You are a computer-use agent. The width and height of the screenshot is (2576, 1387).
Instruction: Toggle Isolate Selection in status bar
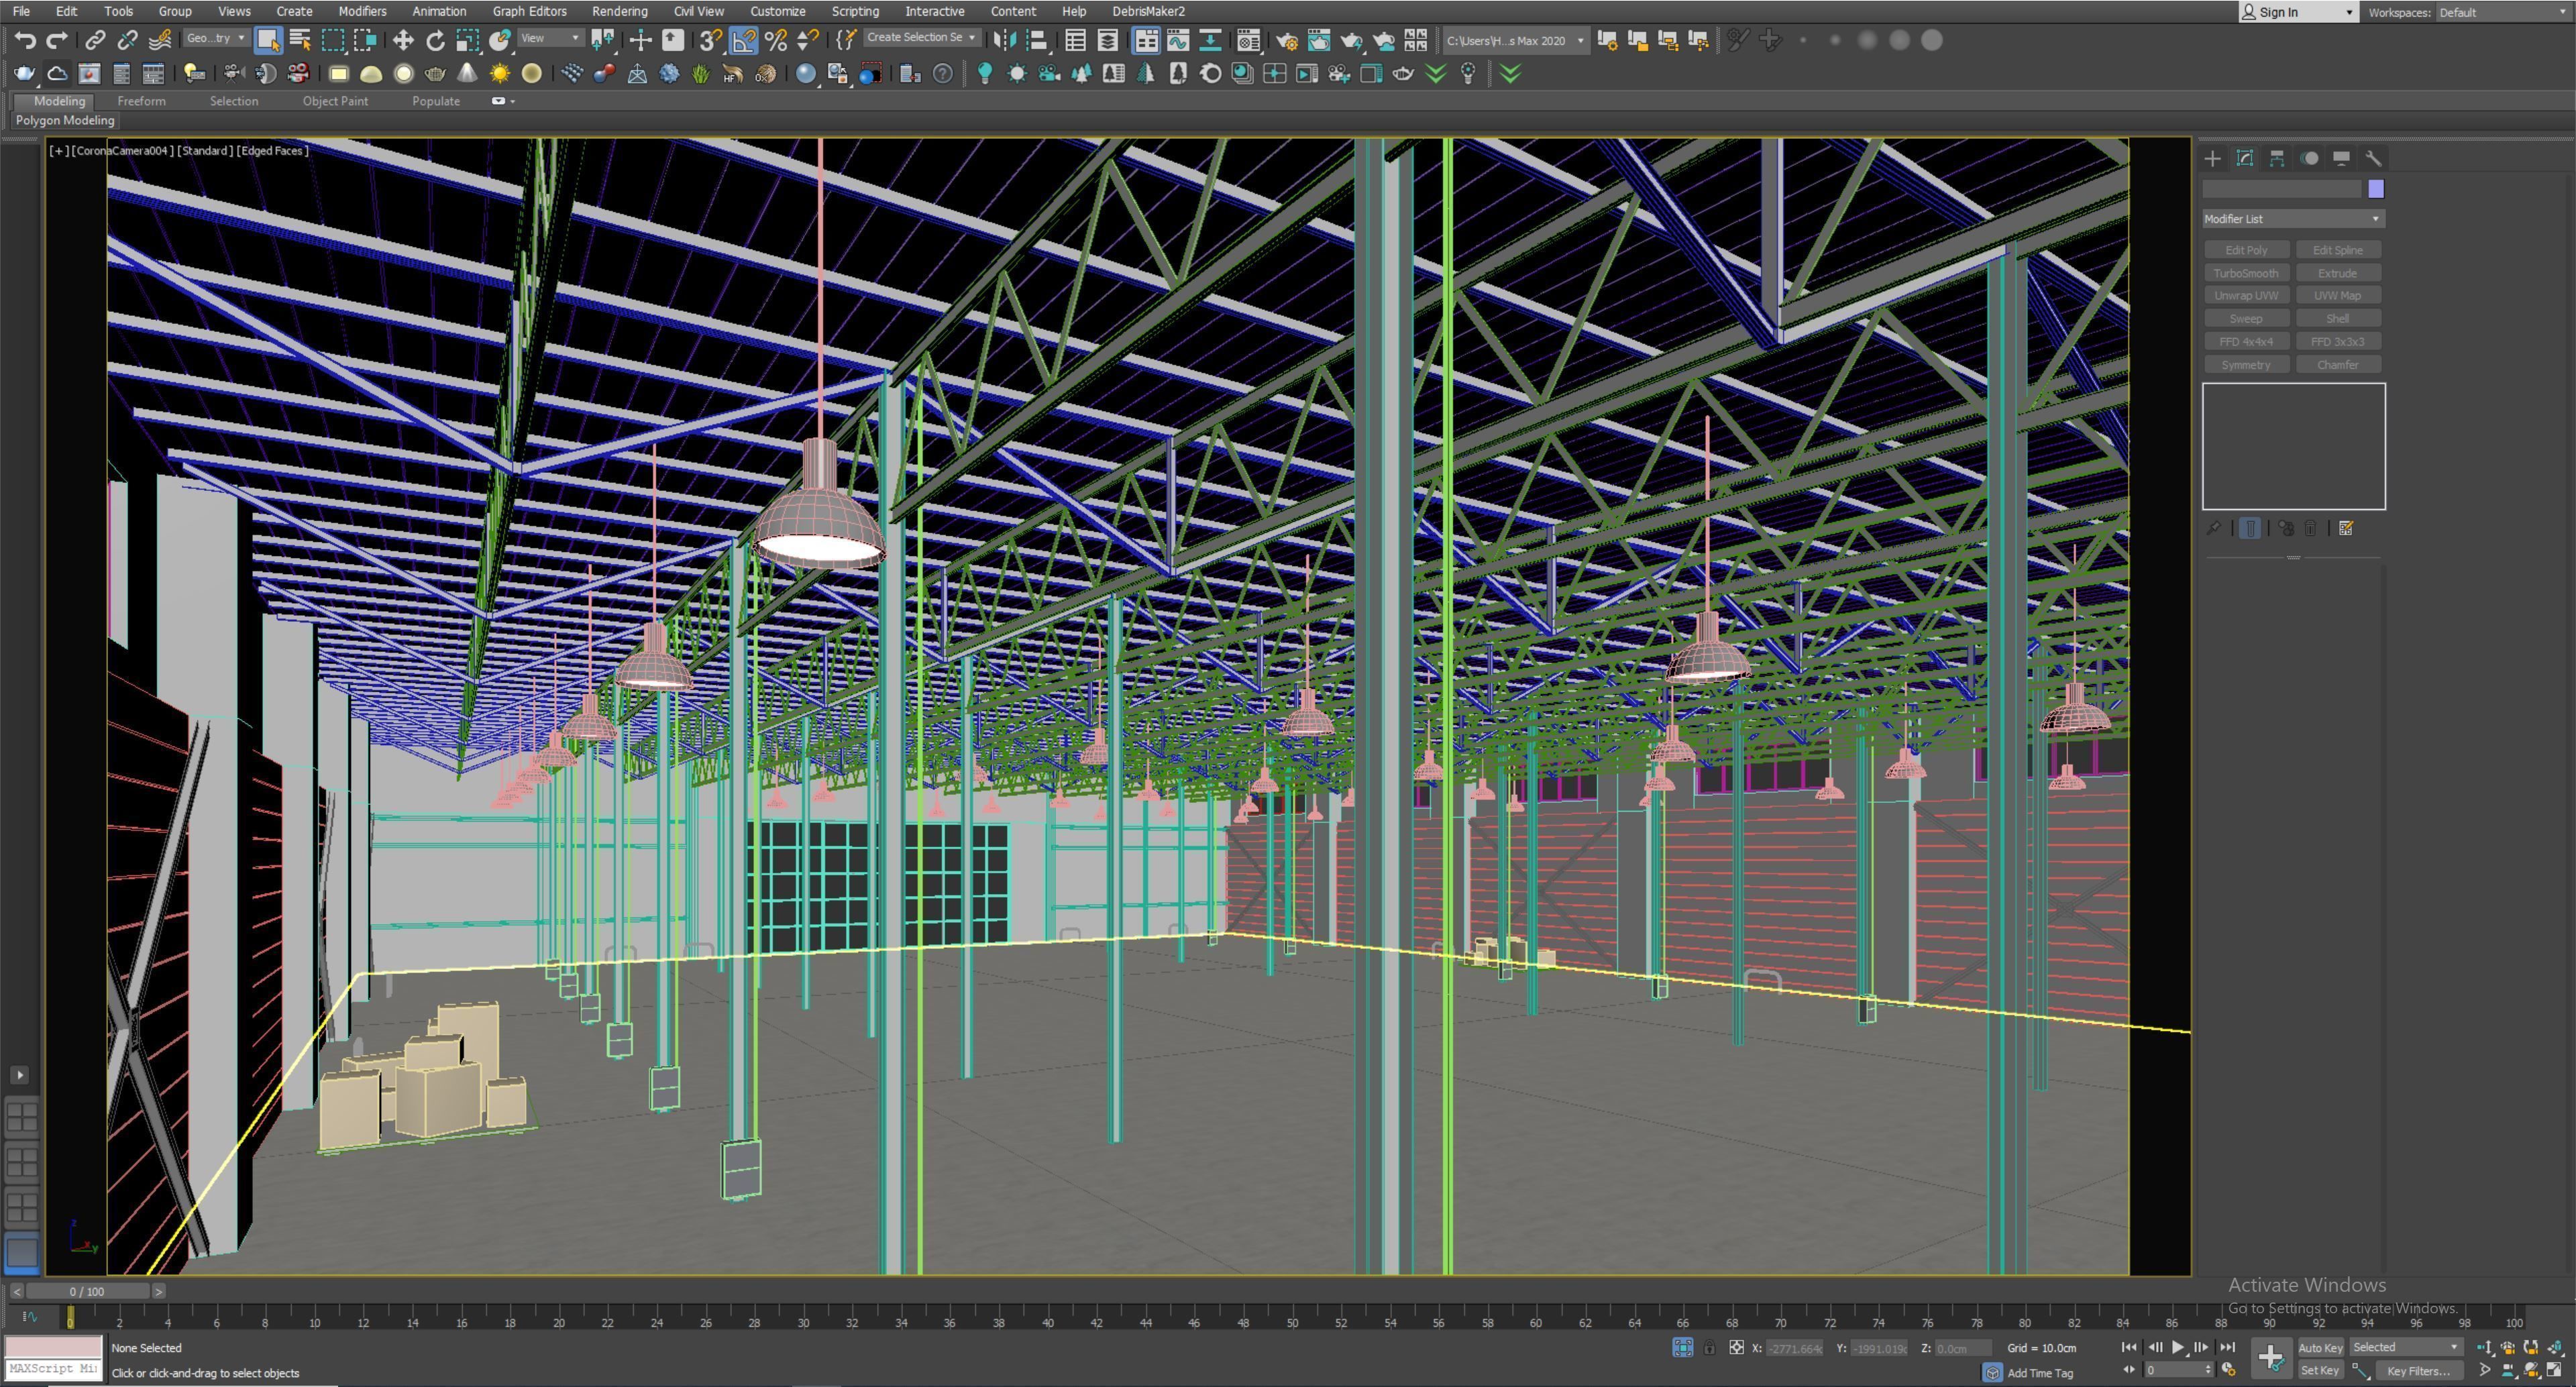[x=1683, y=1348]
